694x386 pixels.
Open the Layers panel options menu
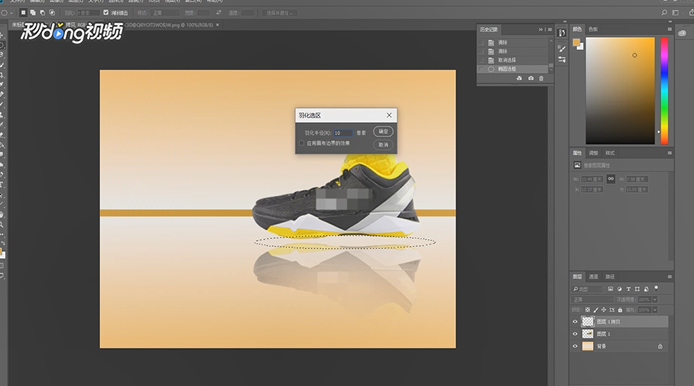(x=669, y=277)
